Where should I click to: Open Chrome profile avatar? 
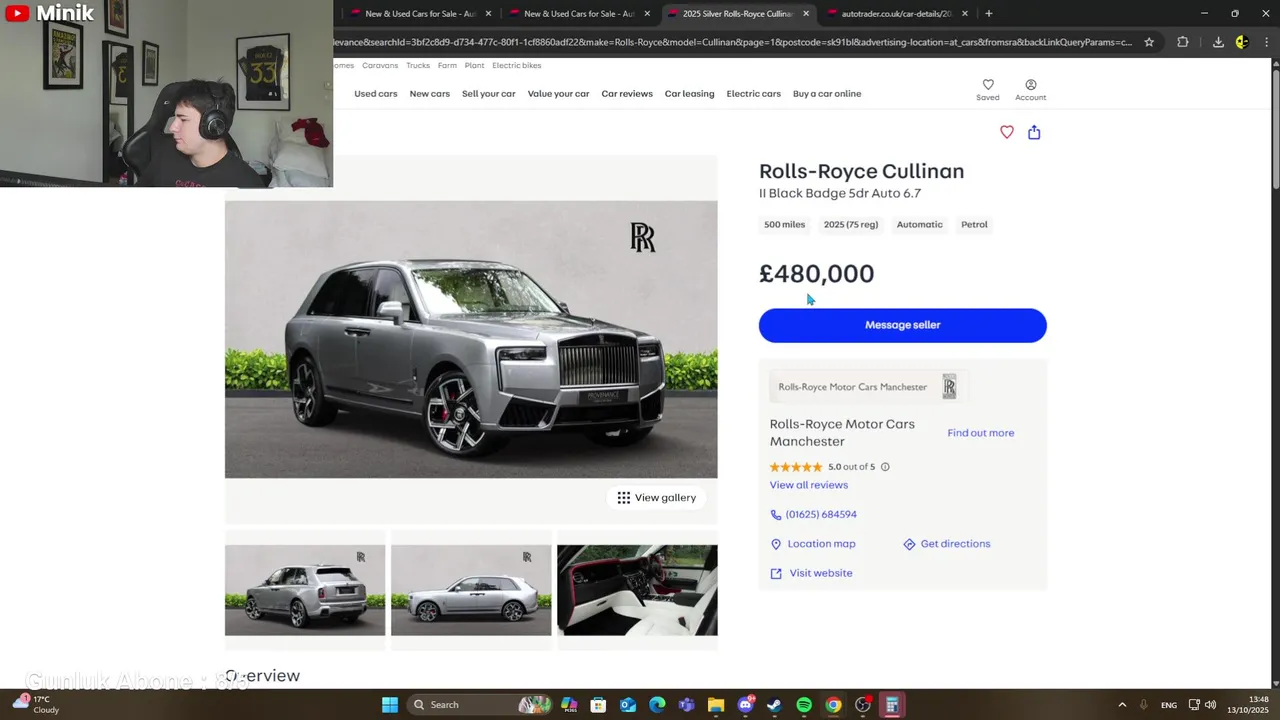point(1242,42)
